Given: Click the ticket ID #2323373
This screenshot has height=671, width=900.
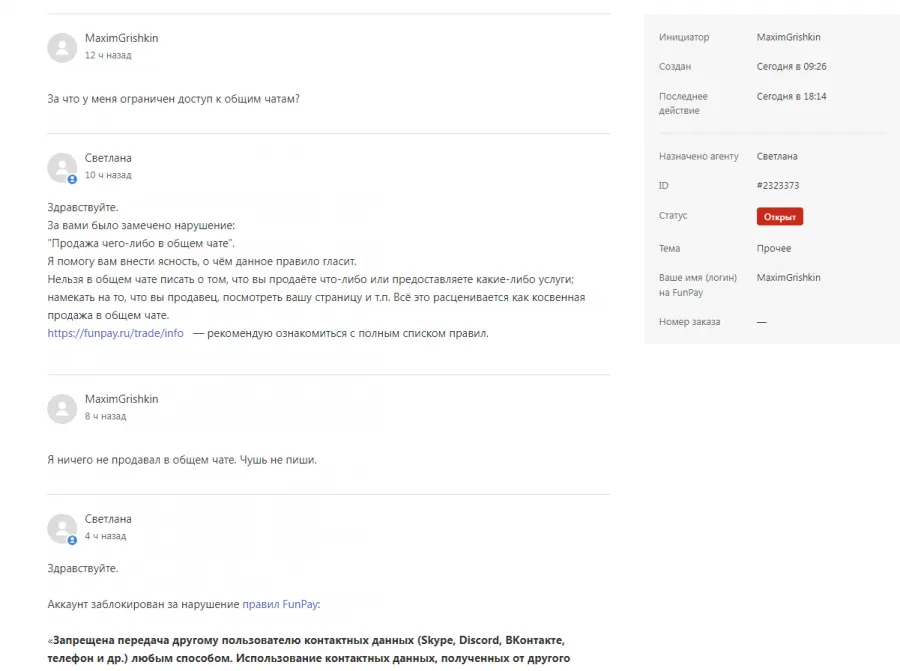Looking at the screenshot, I should pos(778,185).
